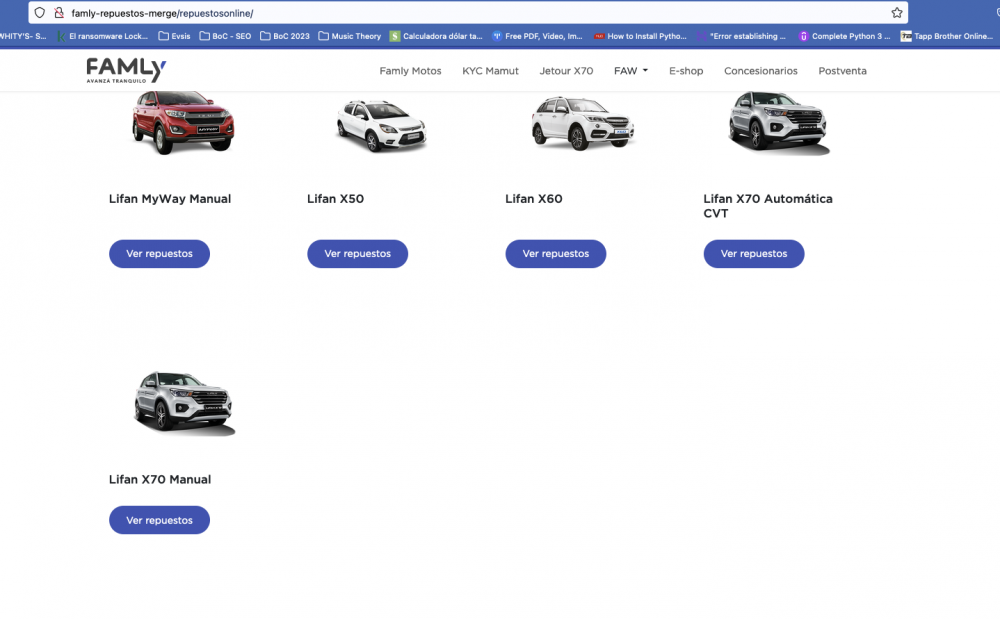
Task: Click the Lifan X70 Automática CVT image
Action: click(x=779, y=123)
